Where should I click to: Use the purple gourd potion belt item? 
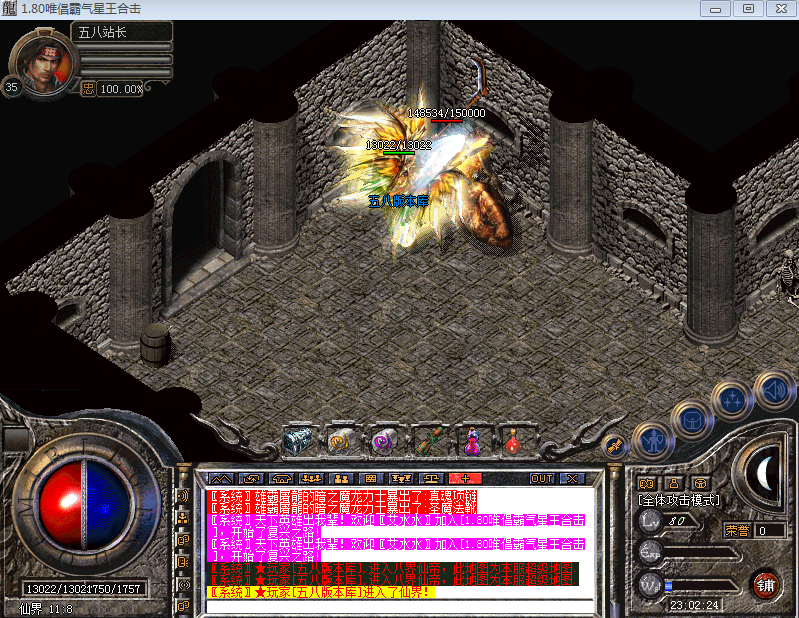(472, 441)
